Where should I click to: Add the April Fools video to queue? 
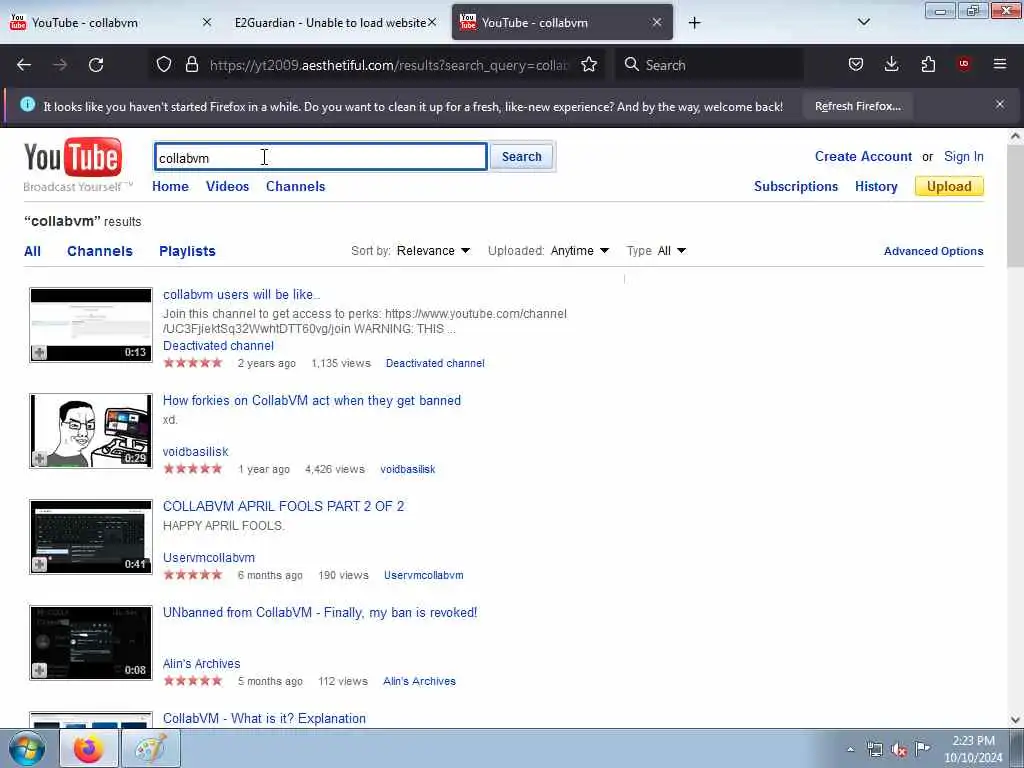[39, 564]
